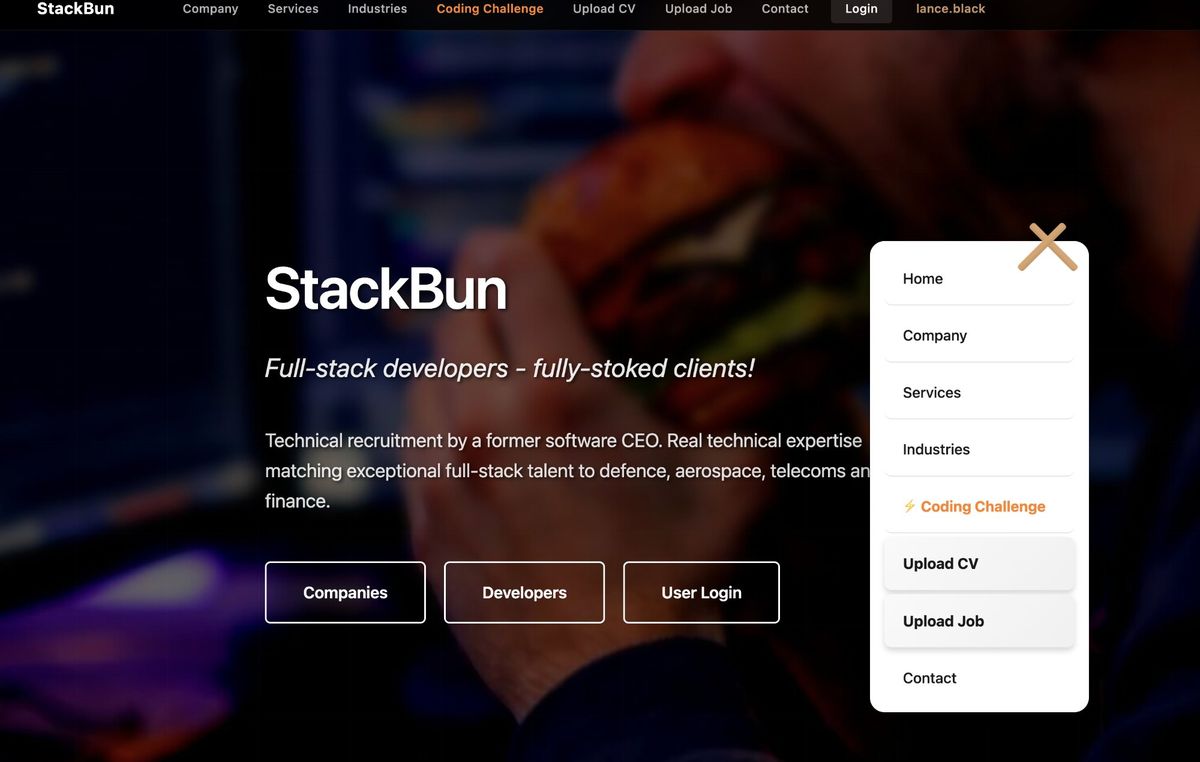Click the StackBun logo in the header
Image resolution: width=1200 pixels, height=762 pixels.
point(74,9)
